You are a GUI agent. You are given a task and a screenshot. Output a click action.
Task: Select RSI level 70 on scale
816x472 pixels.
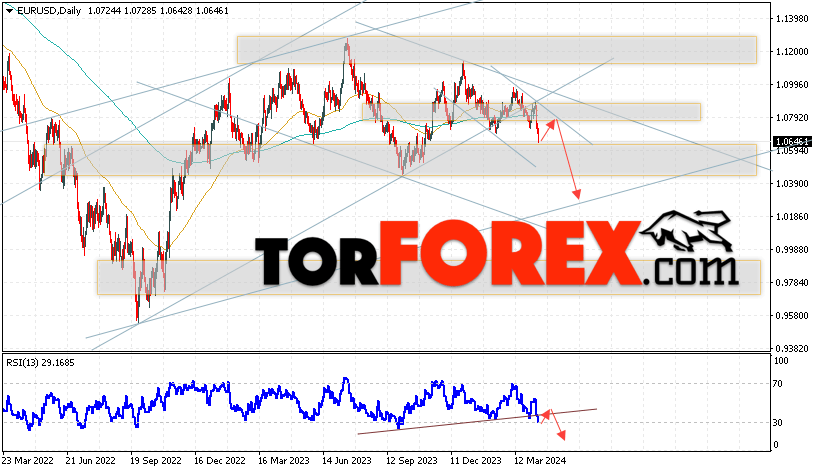tap(777, 384)
